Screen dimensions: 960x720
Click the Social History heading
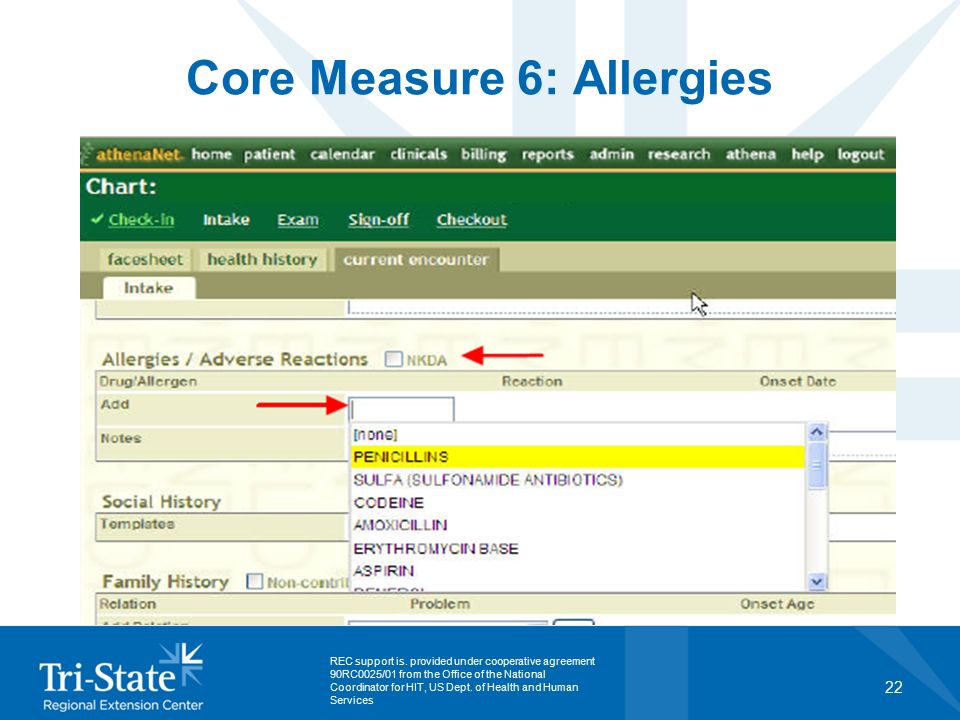click(162, 502)
